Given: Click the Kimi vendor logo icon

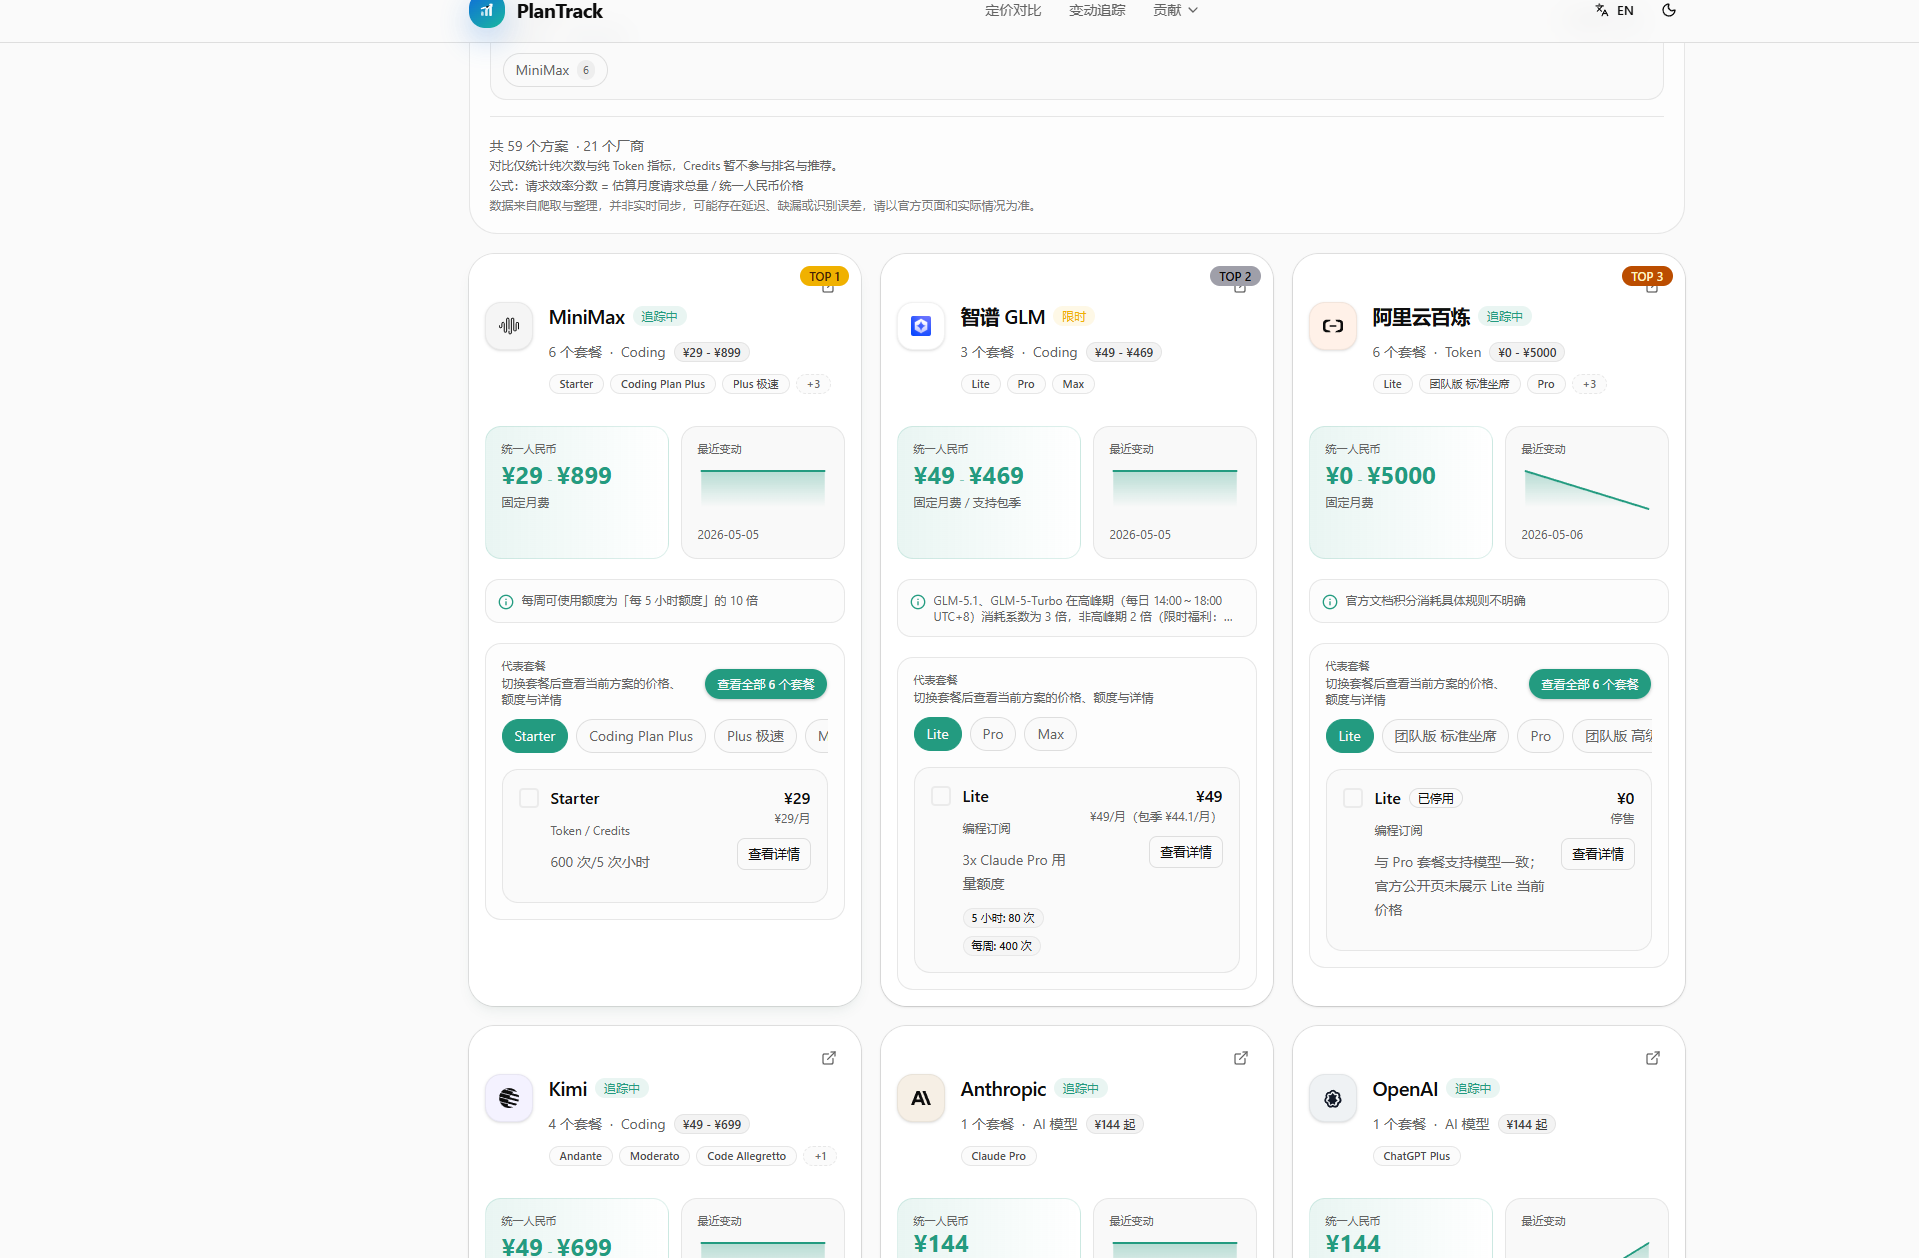Looking at the screenshot, I should [509, 1098].
